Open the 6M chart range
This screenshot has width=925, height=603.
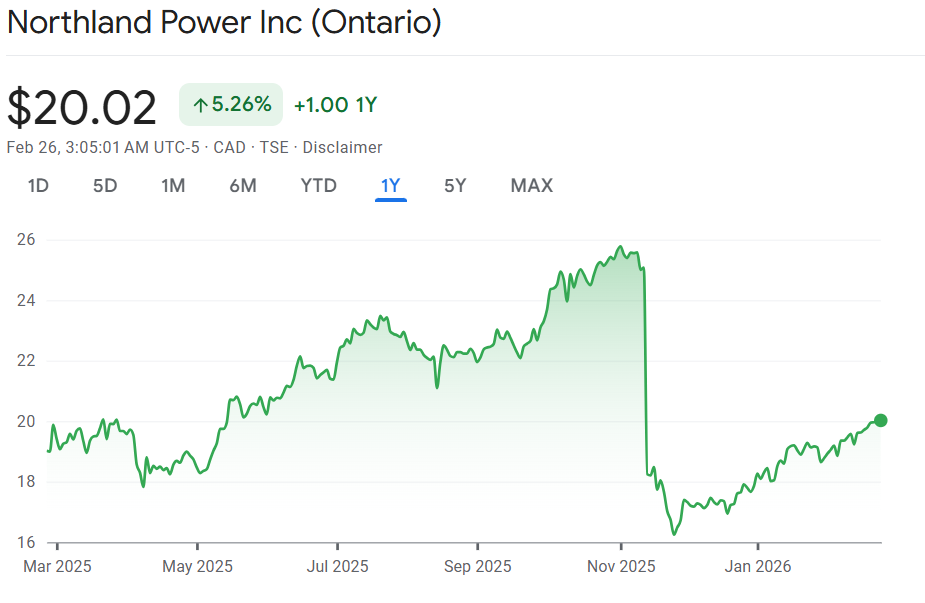click(x=243, y=185)
